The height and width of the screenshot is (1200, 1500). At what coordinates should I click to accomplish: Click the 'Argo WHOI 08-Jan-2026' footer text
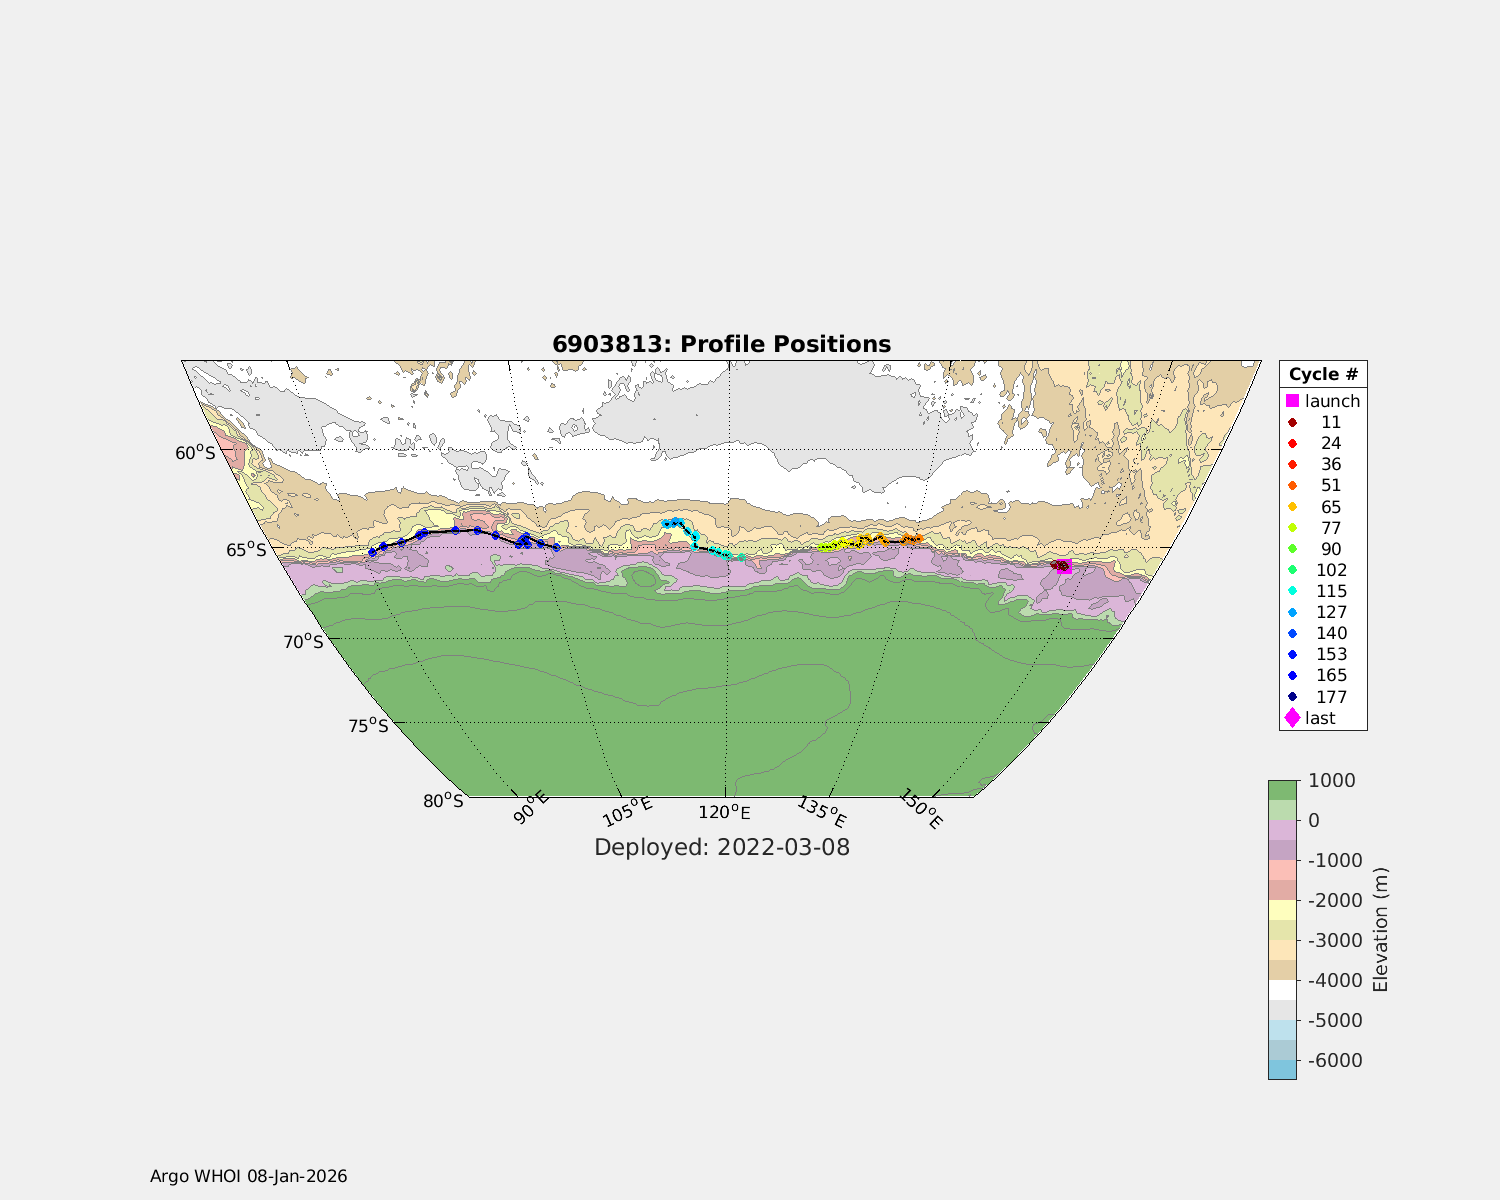248,1176
